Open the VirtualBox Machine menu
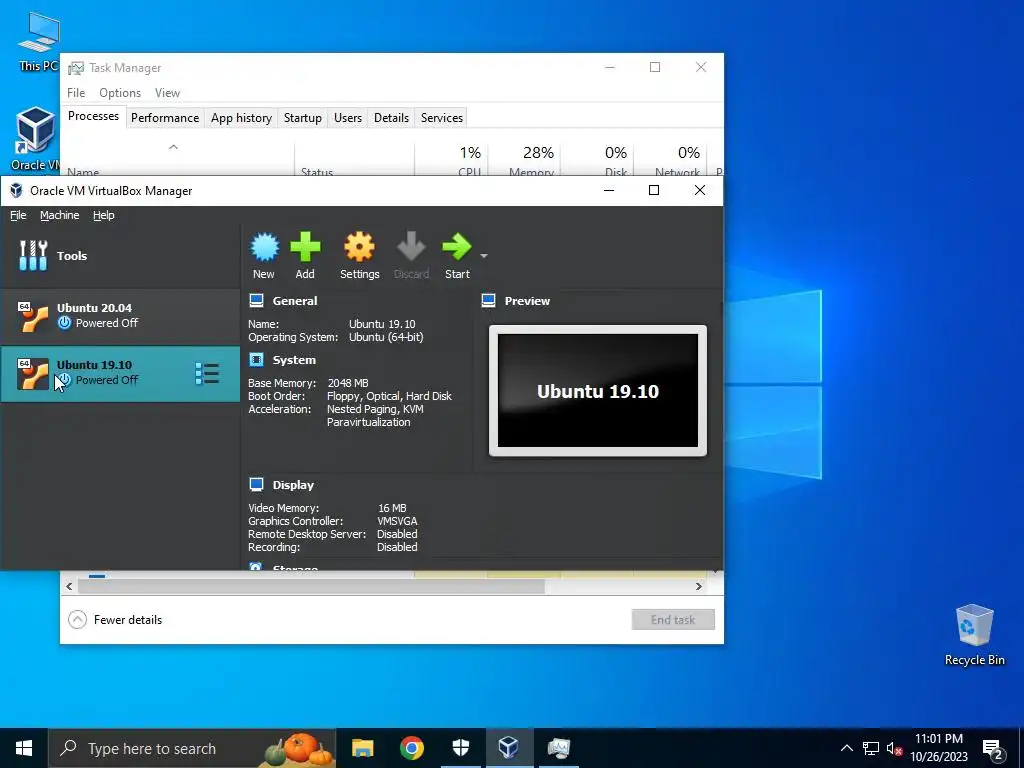 pos(59,215)
